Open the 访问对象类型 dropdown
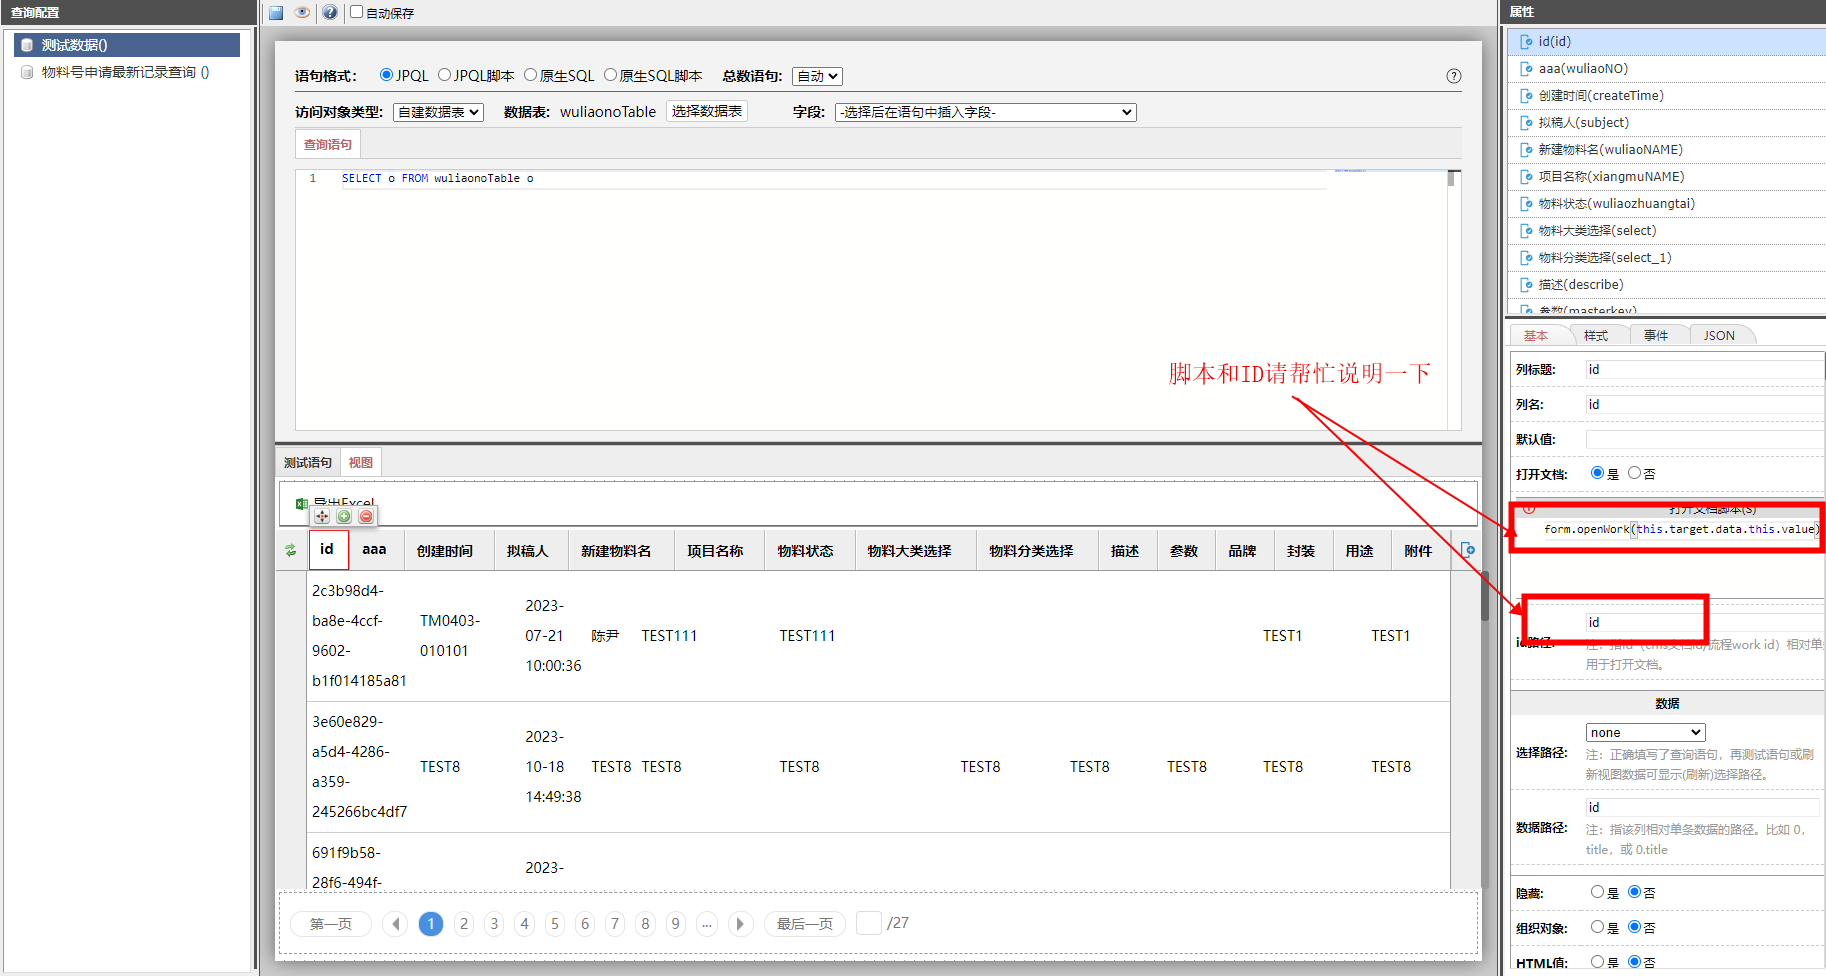Image resolution: width=1826 pixels, height=976 pixels. (x=438, y=112)
